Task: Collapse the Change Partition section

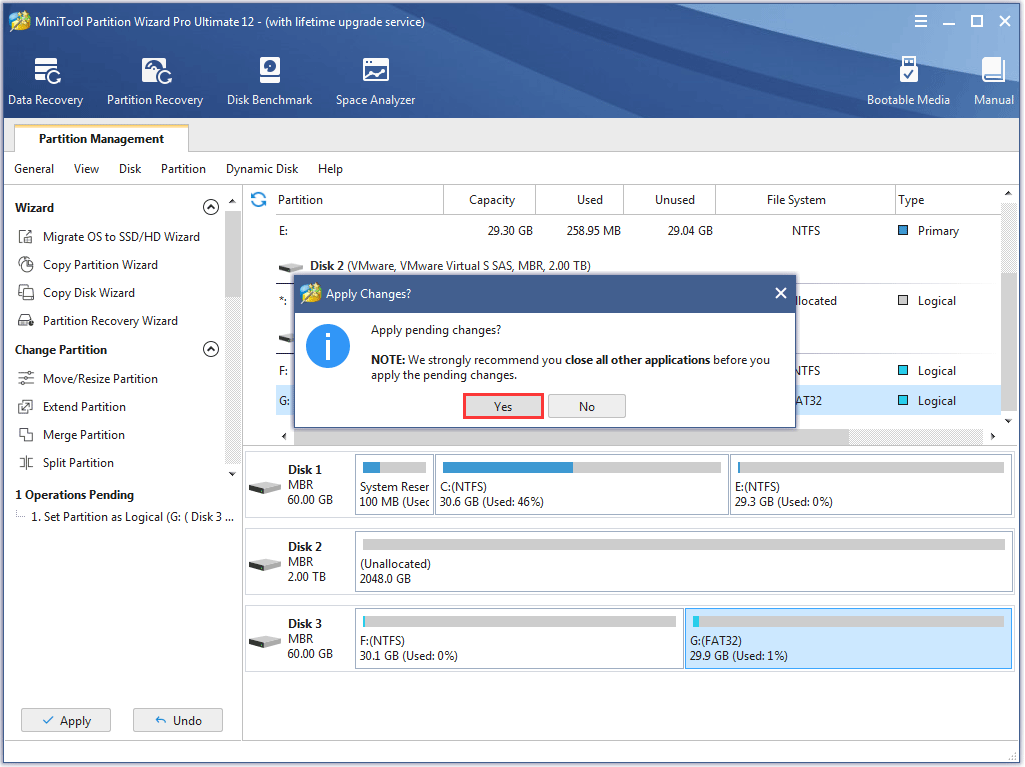Action: tap(210, 350)
